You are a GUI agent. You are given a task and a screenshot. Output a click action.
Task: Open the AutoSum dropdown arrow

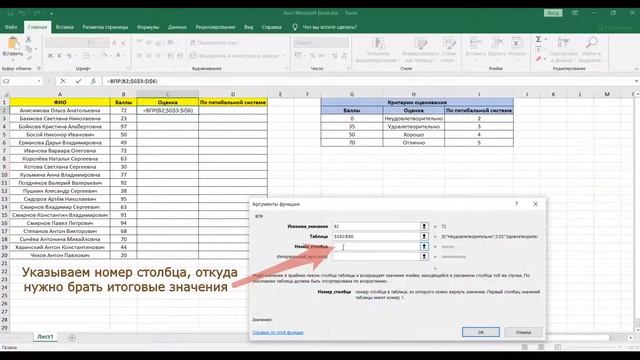tap(546, 40)
